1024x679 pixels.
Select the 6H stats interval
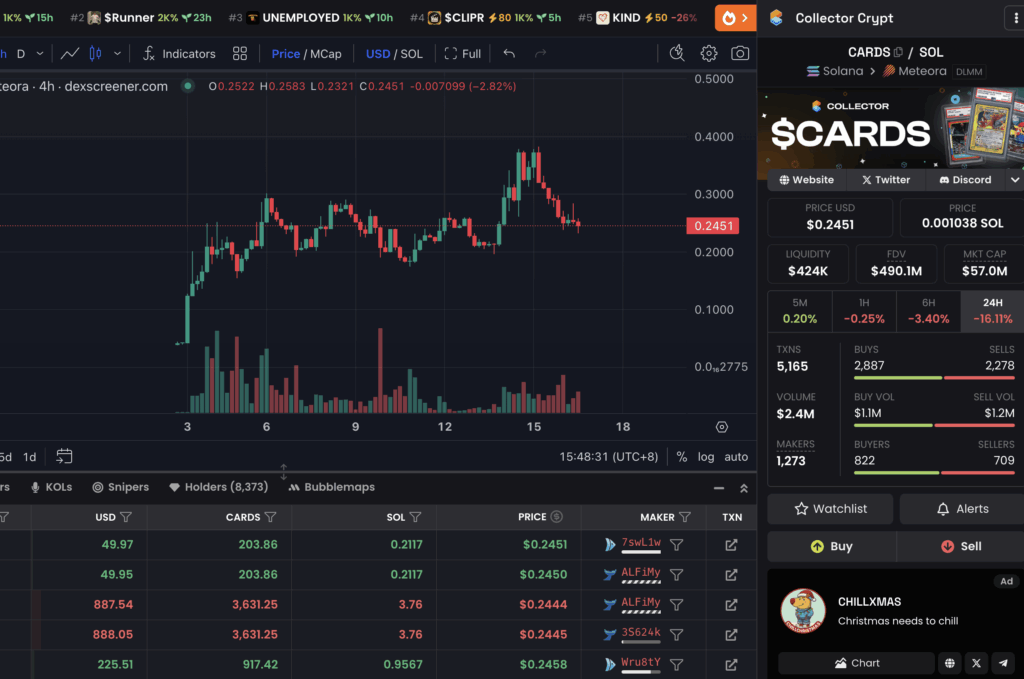pyautogui.click(x=928, y=311)
